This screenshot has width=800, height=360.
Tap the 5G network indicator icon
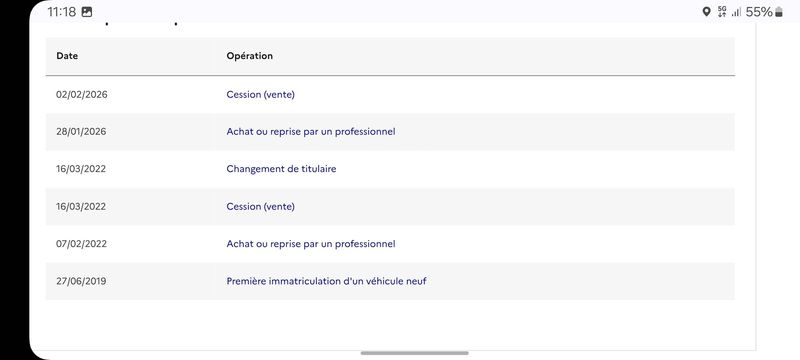coord(721,12)
